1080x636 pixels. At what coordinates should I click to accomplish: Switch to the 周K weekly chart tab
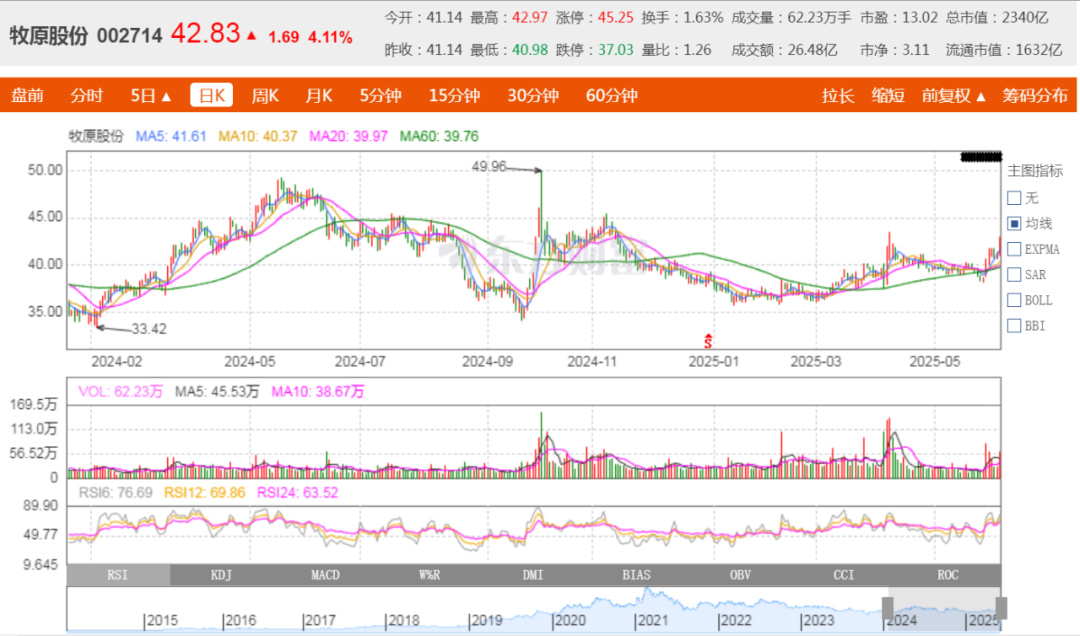tap(265, 96)
